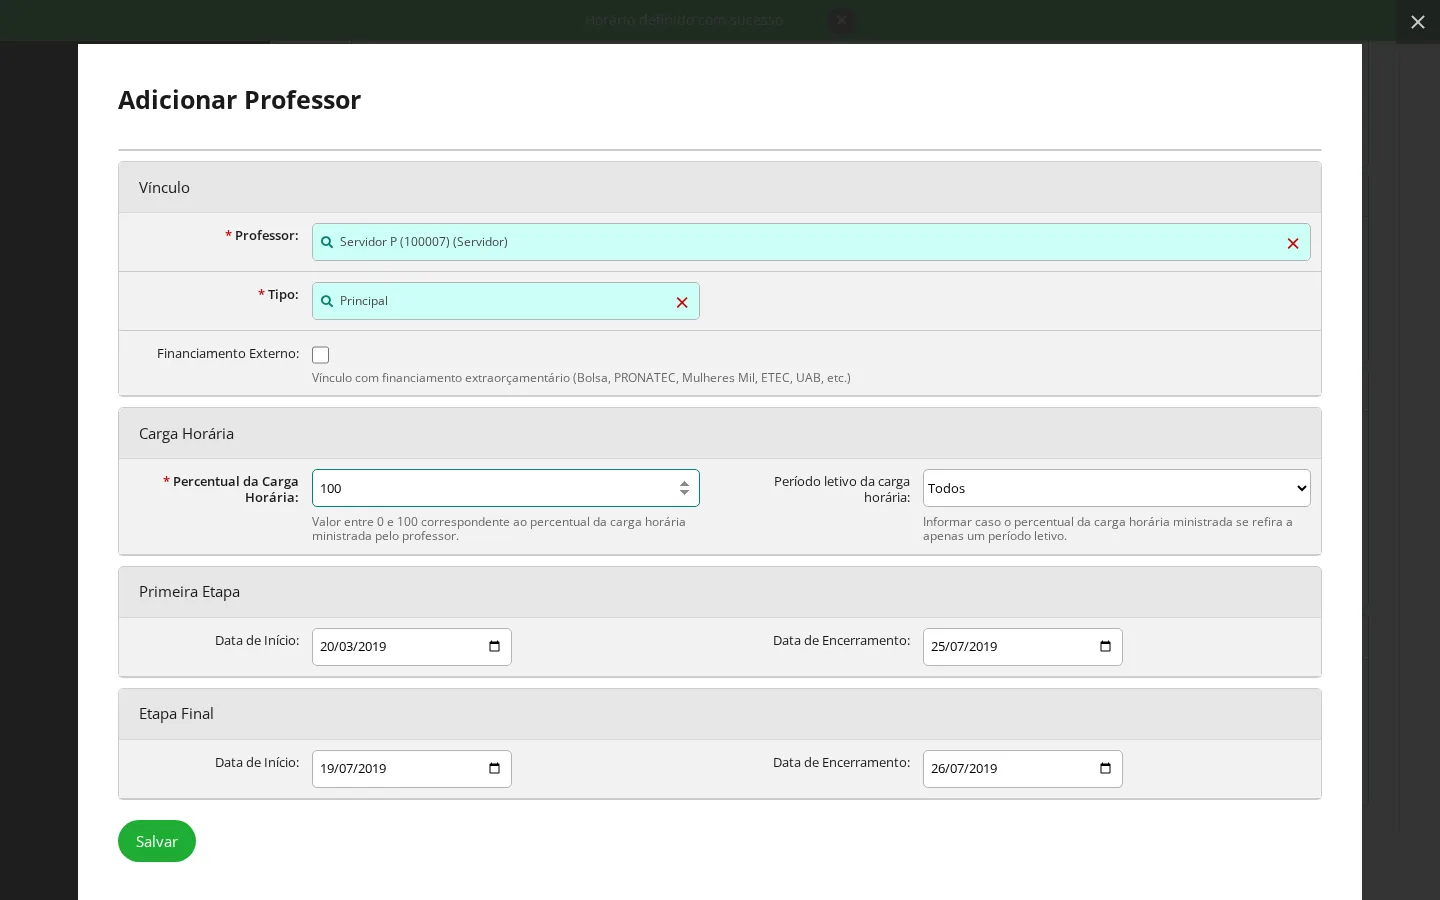This screenshot has width=1440, height=900.
Task: Open calendar picker for Primeira Etapa start date
Action: click(x=494, y=647)
